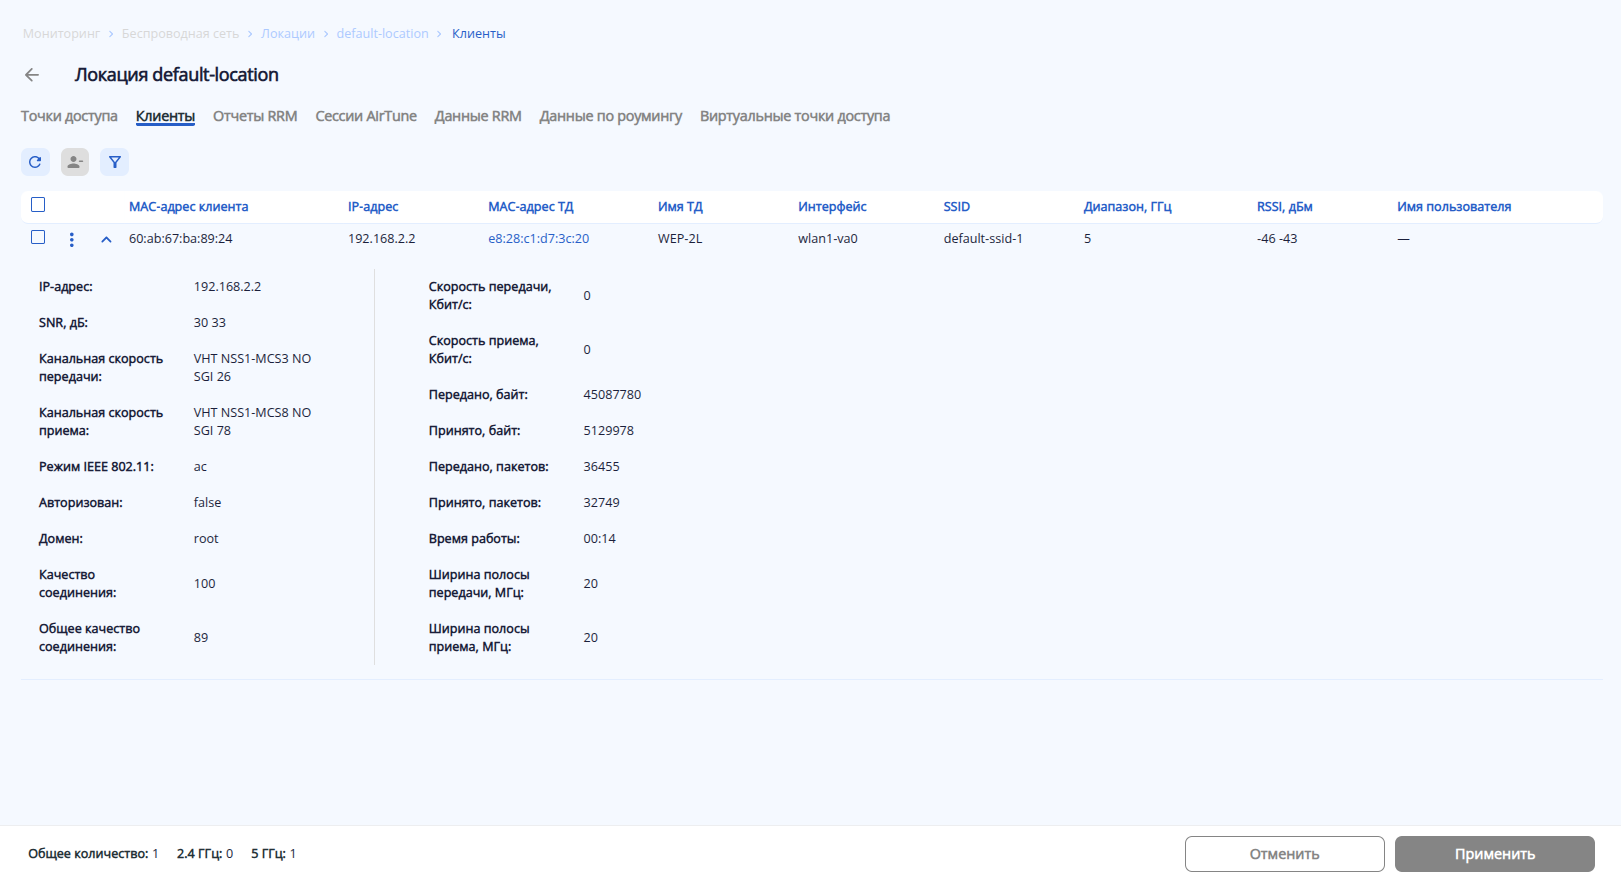Tick the select-all checkbox in the table header

38,205
